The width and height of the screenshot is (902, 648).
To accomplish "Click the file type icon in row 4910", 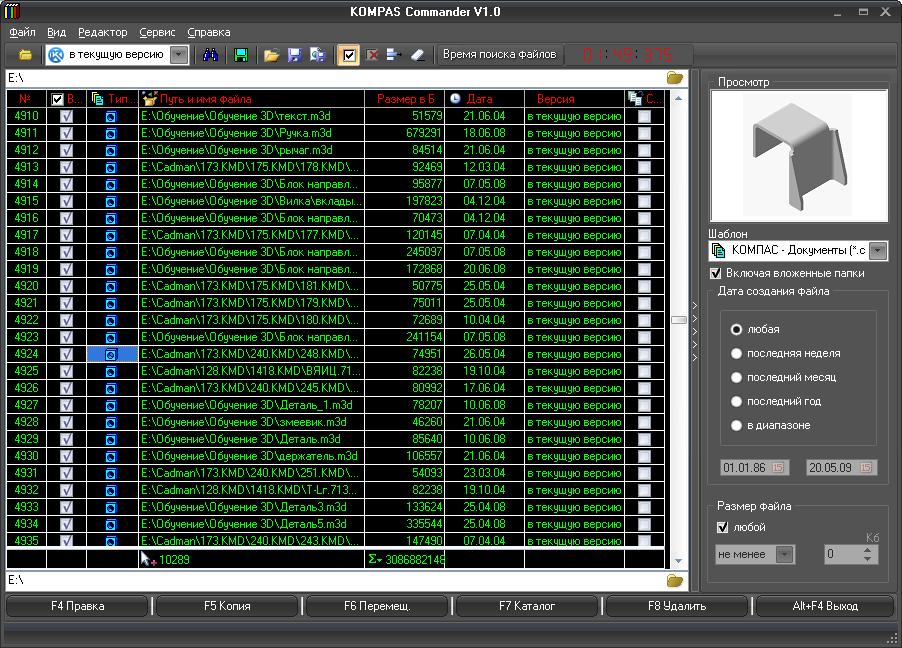I will 111,116.
